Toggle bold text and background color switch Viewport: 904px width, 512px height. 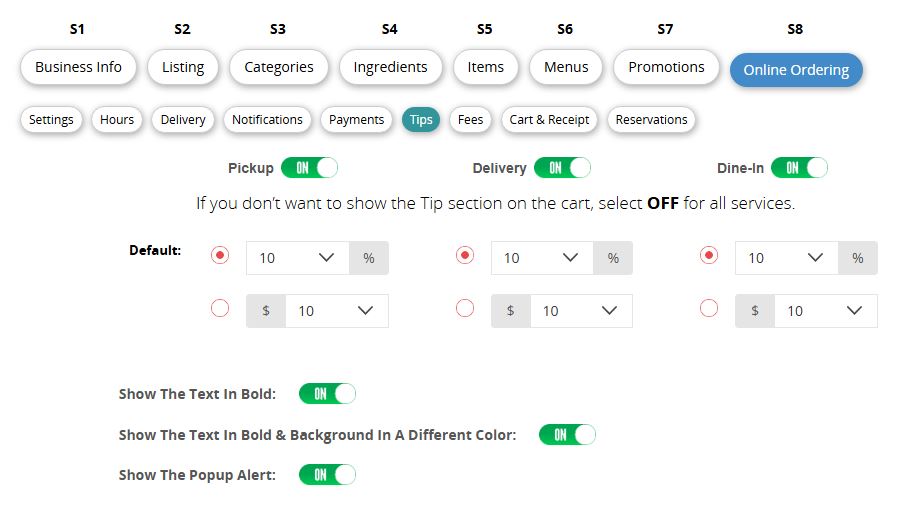click(567, 435)
